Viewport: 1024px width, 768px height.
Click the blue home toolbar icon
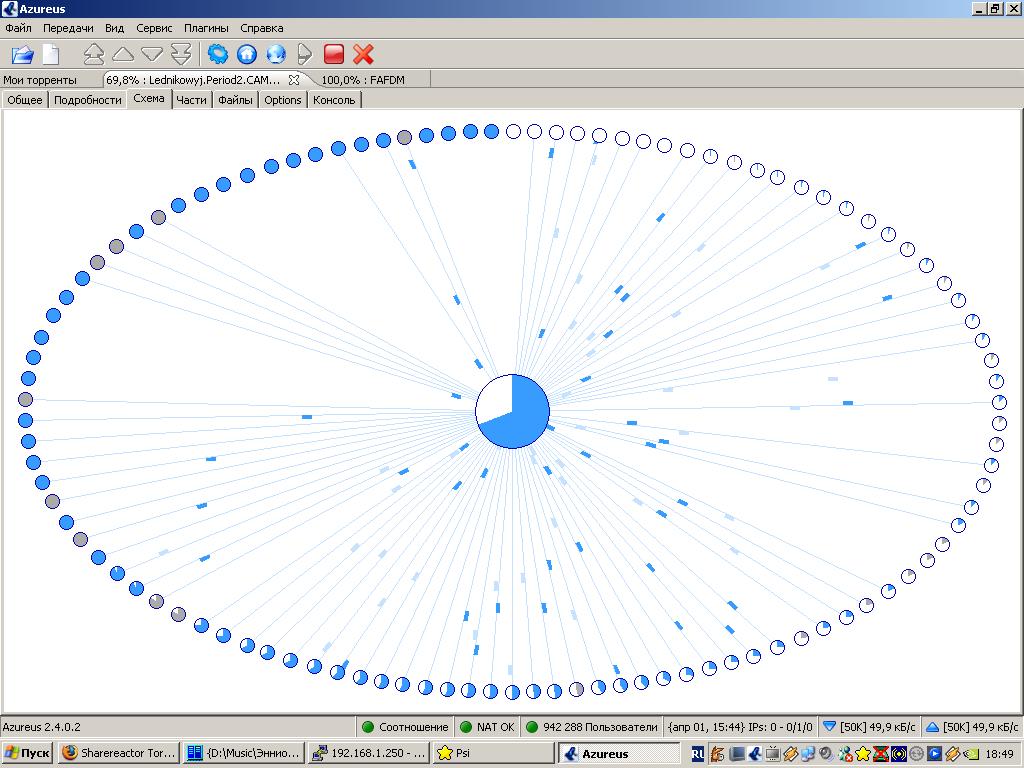pyautogui.click(x=247, y=54)
